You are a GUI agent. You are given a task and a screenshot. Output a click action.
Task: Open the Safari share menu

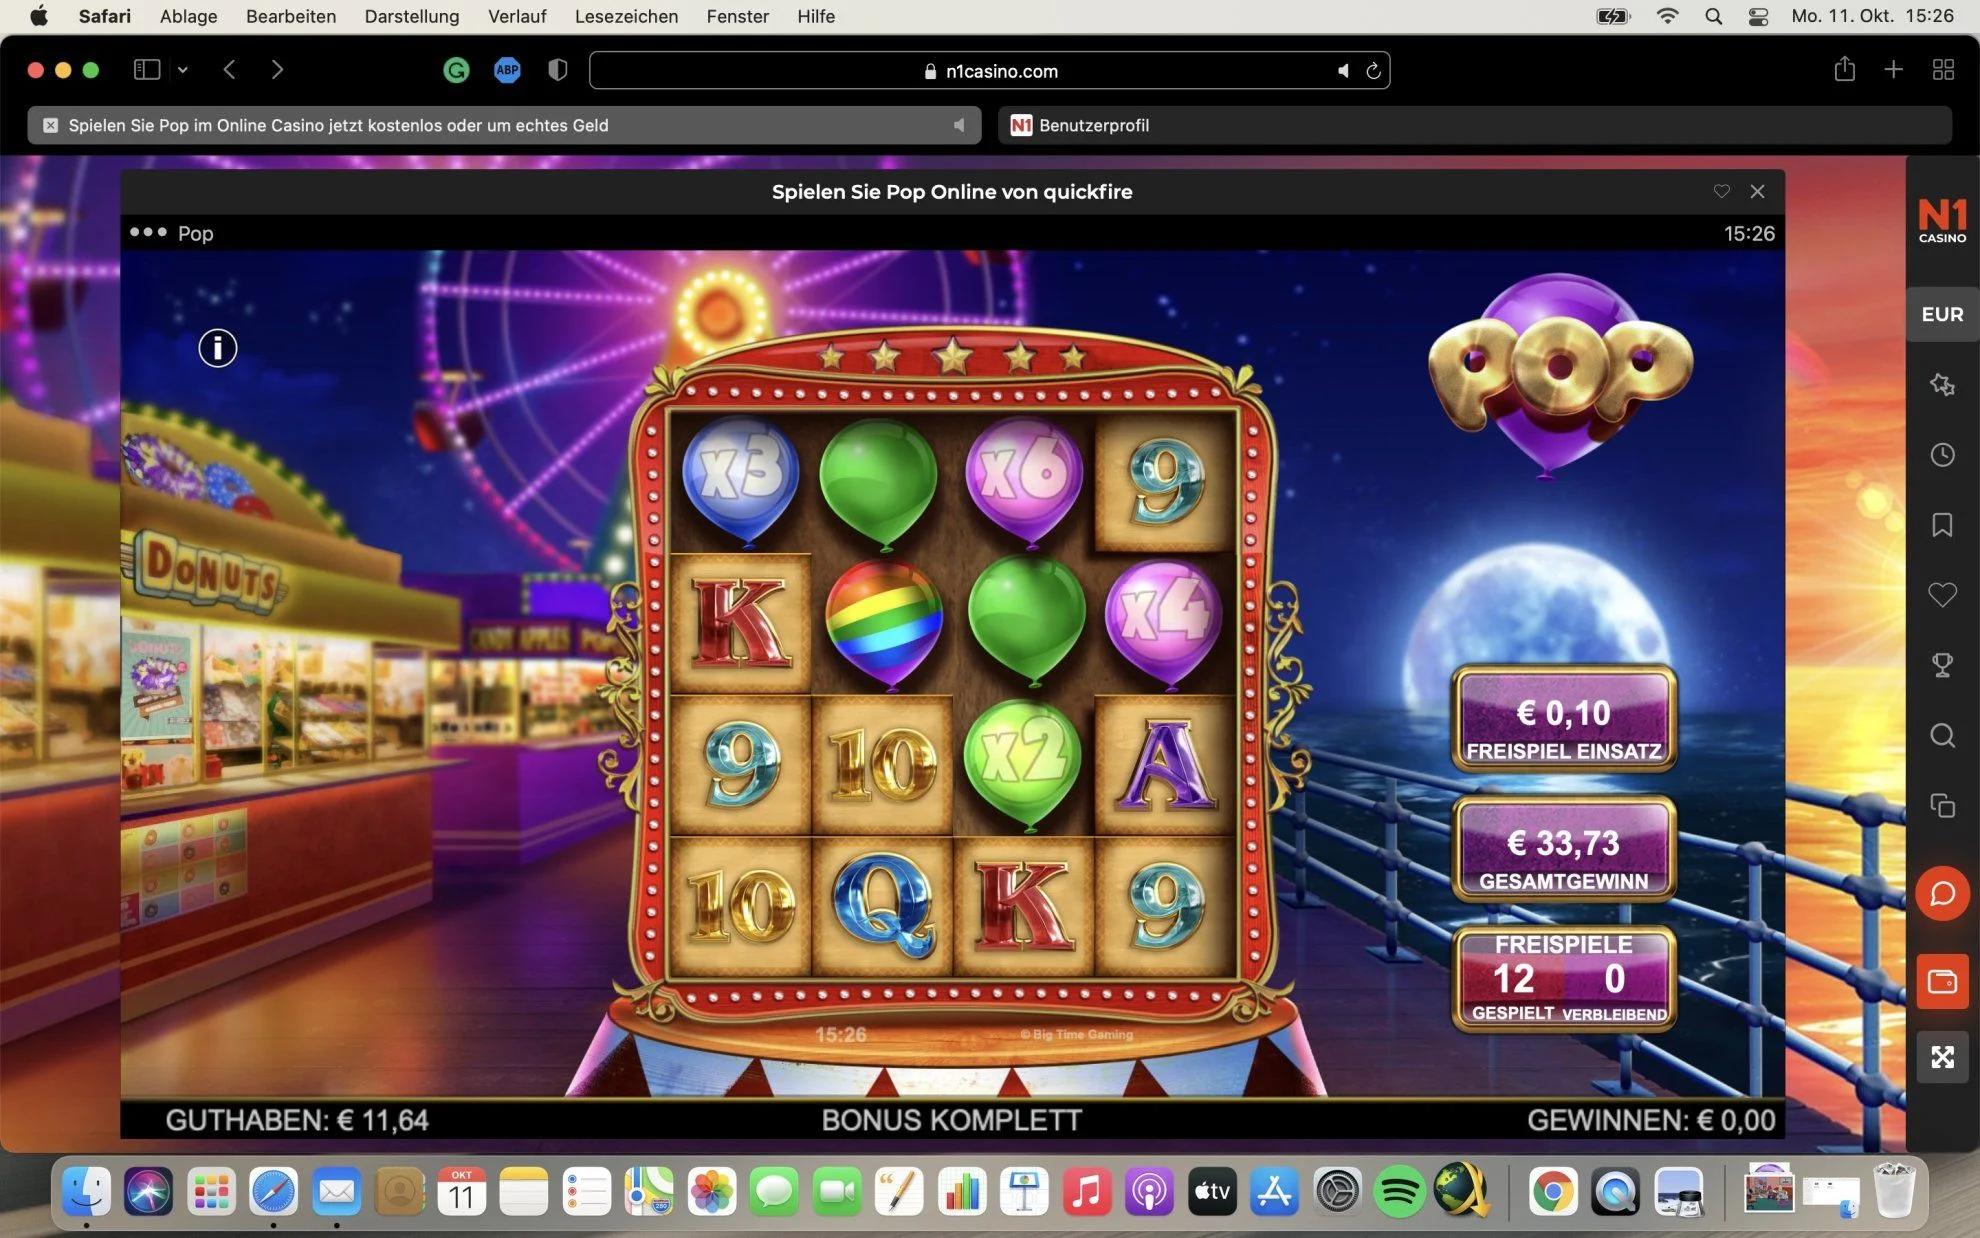[1845, 69]
